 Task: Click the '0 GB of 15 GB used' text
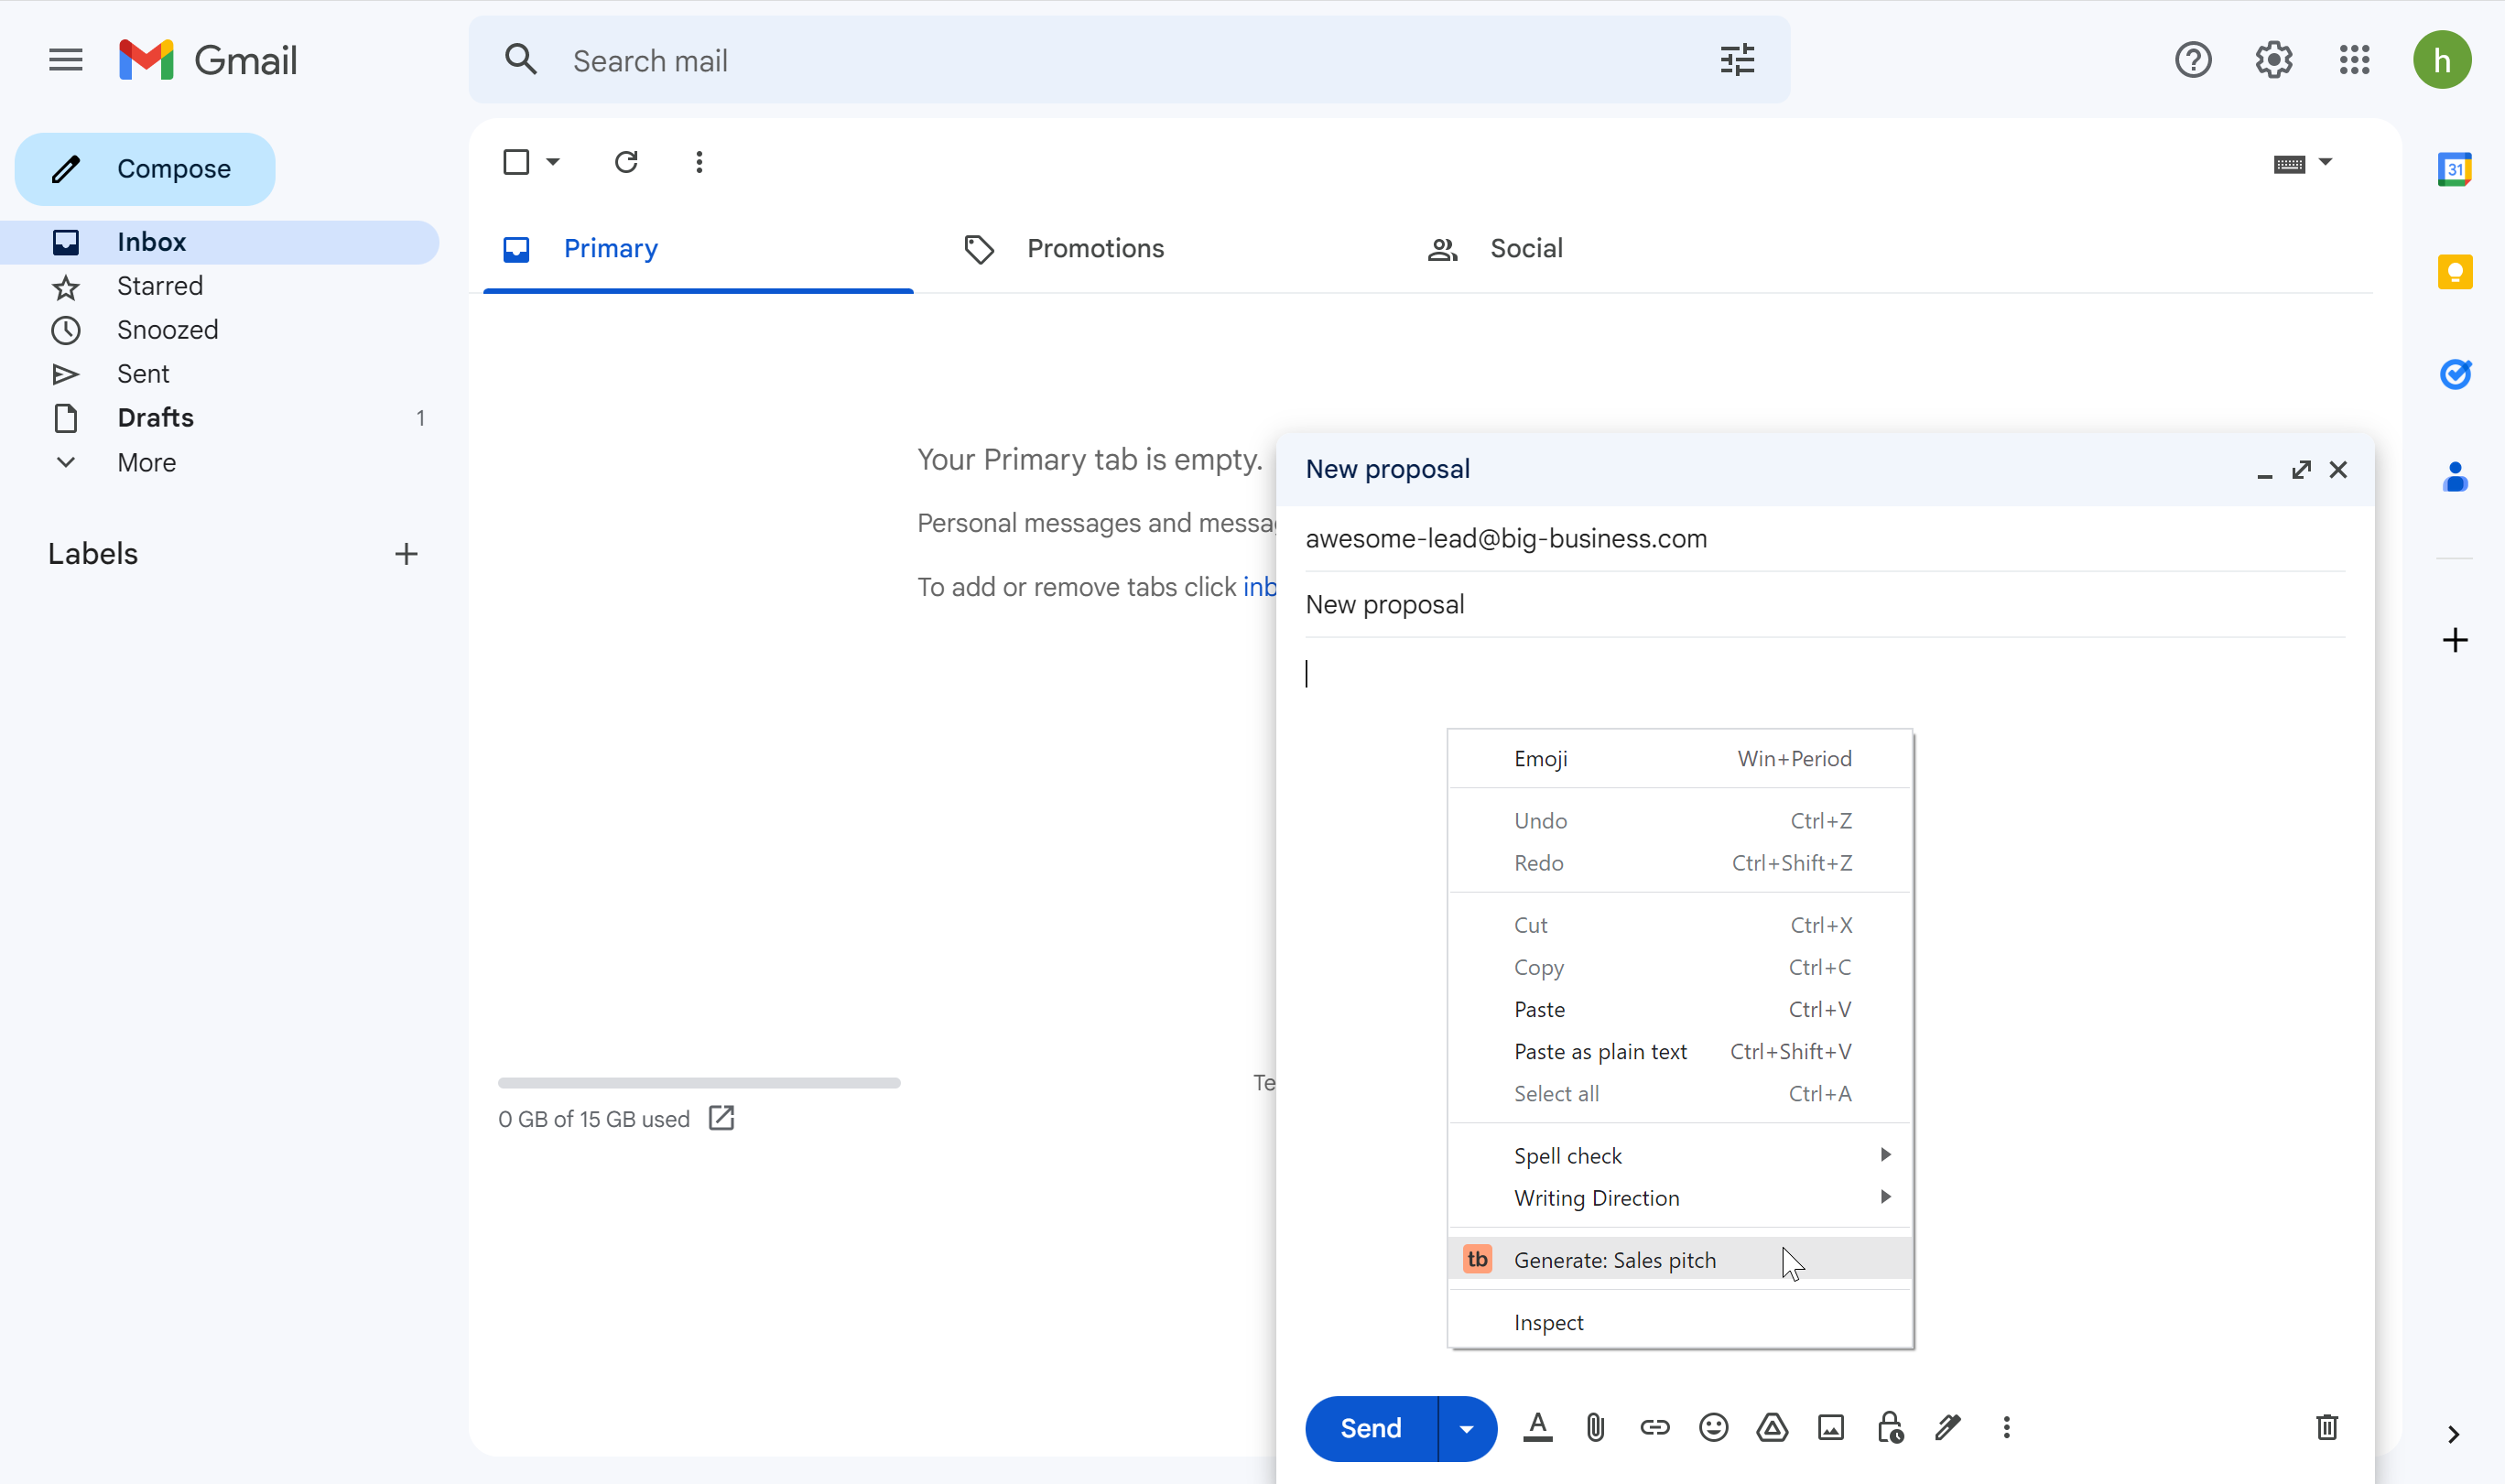click(594, 1119)
